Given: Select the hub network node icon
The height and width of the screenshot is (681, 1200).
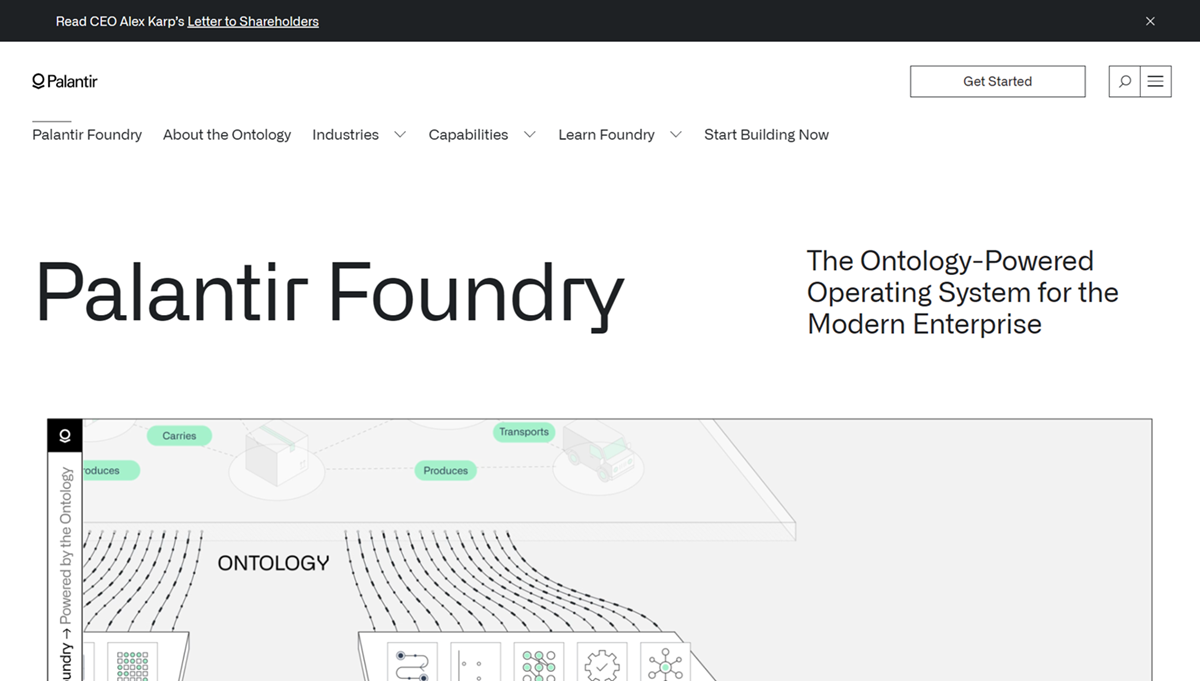Looking at the screenshot, I should [665, 664].
